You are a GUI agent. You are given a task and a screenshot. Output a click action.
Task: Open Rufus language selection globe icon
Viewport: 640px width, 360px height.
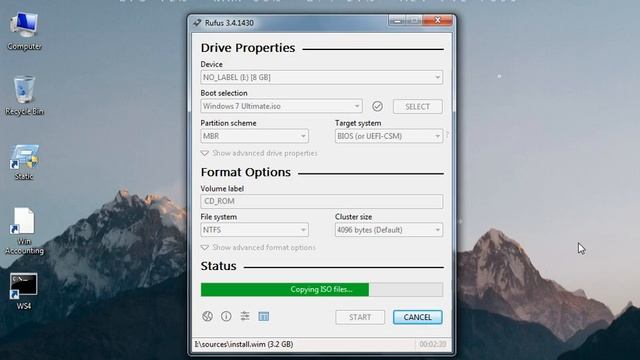207,316
